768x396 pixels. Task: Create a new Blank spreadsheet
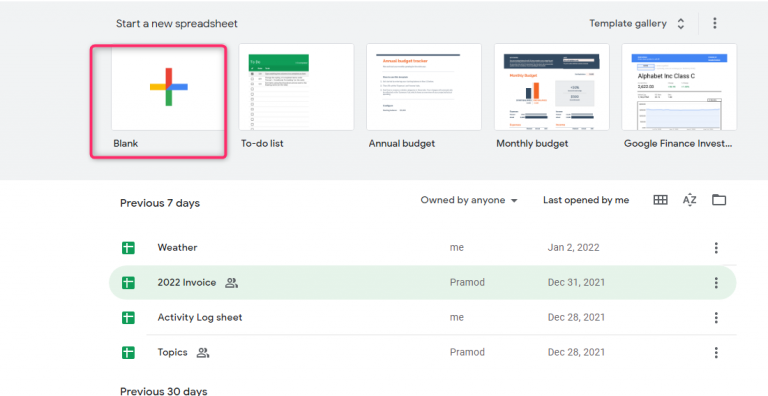168,87
